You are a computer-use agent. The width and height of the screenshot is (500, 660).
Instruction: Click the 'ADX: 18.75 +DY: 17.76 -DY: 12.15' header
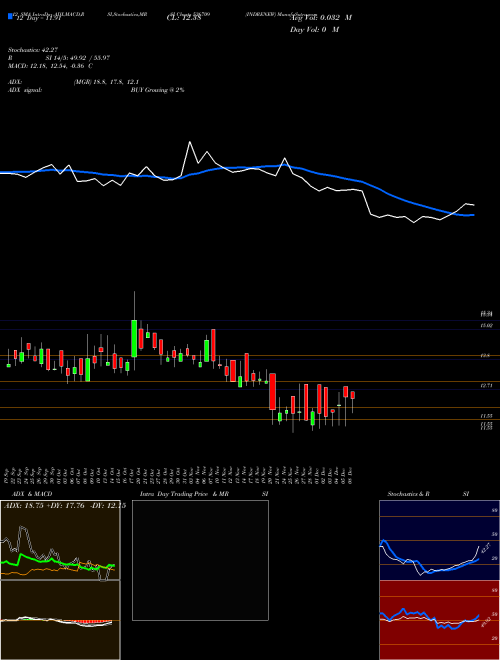[64, 506]
